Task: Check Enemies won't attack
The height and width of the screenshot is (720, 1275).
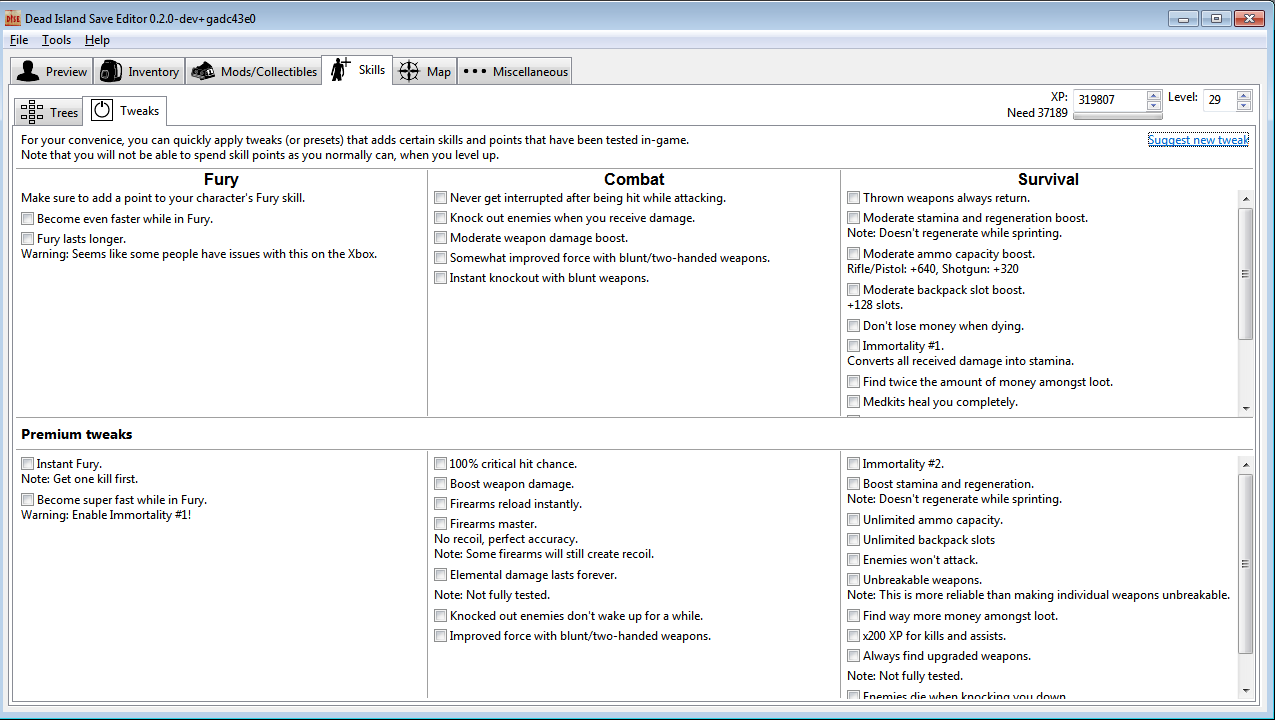Action: [x=854, y=560]
